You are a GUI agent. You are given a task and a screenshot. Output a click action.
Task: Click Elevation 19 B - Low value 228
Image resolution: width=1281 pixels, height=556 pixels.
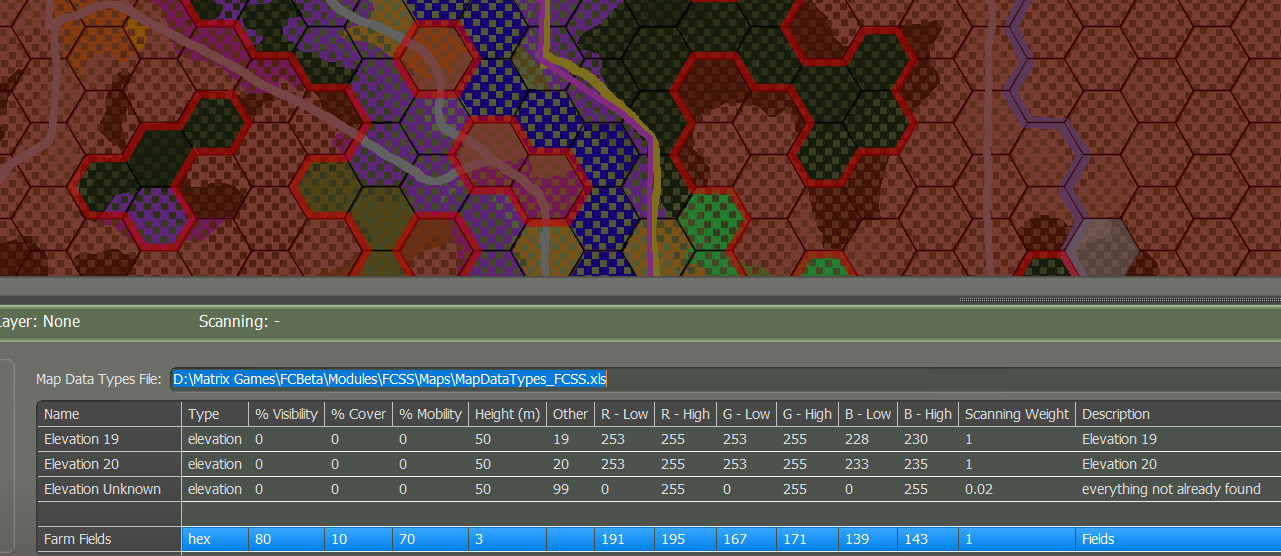click(x=868, y=439)
